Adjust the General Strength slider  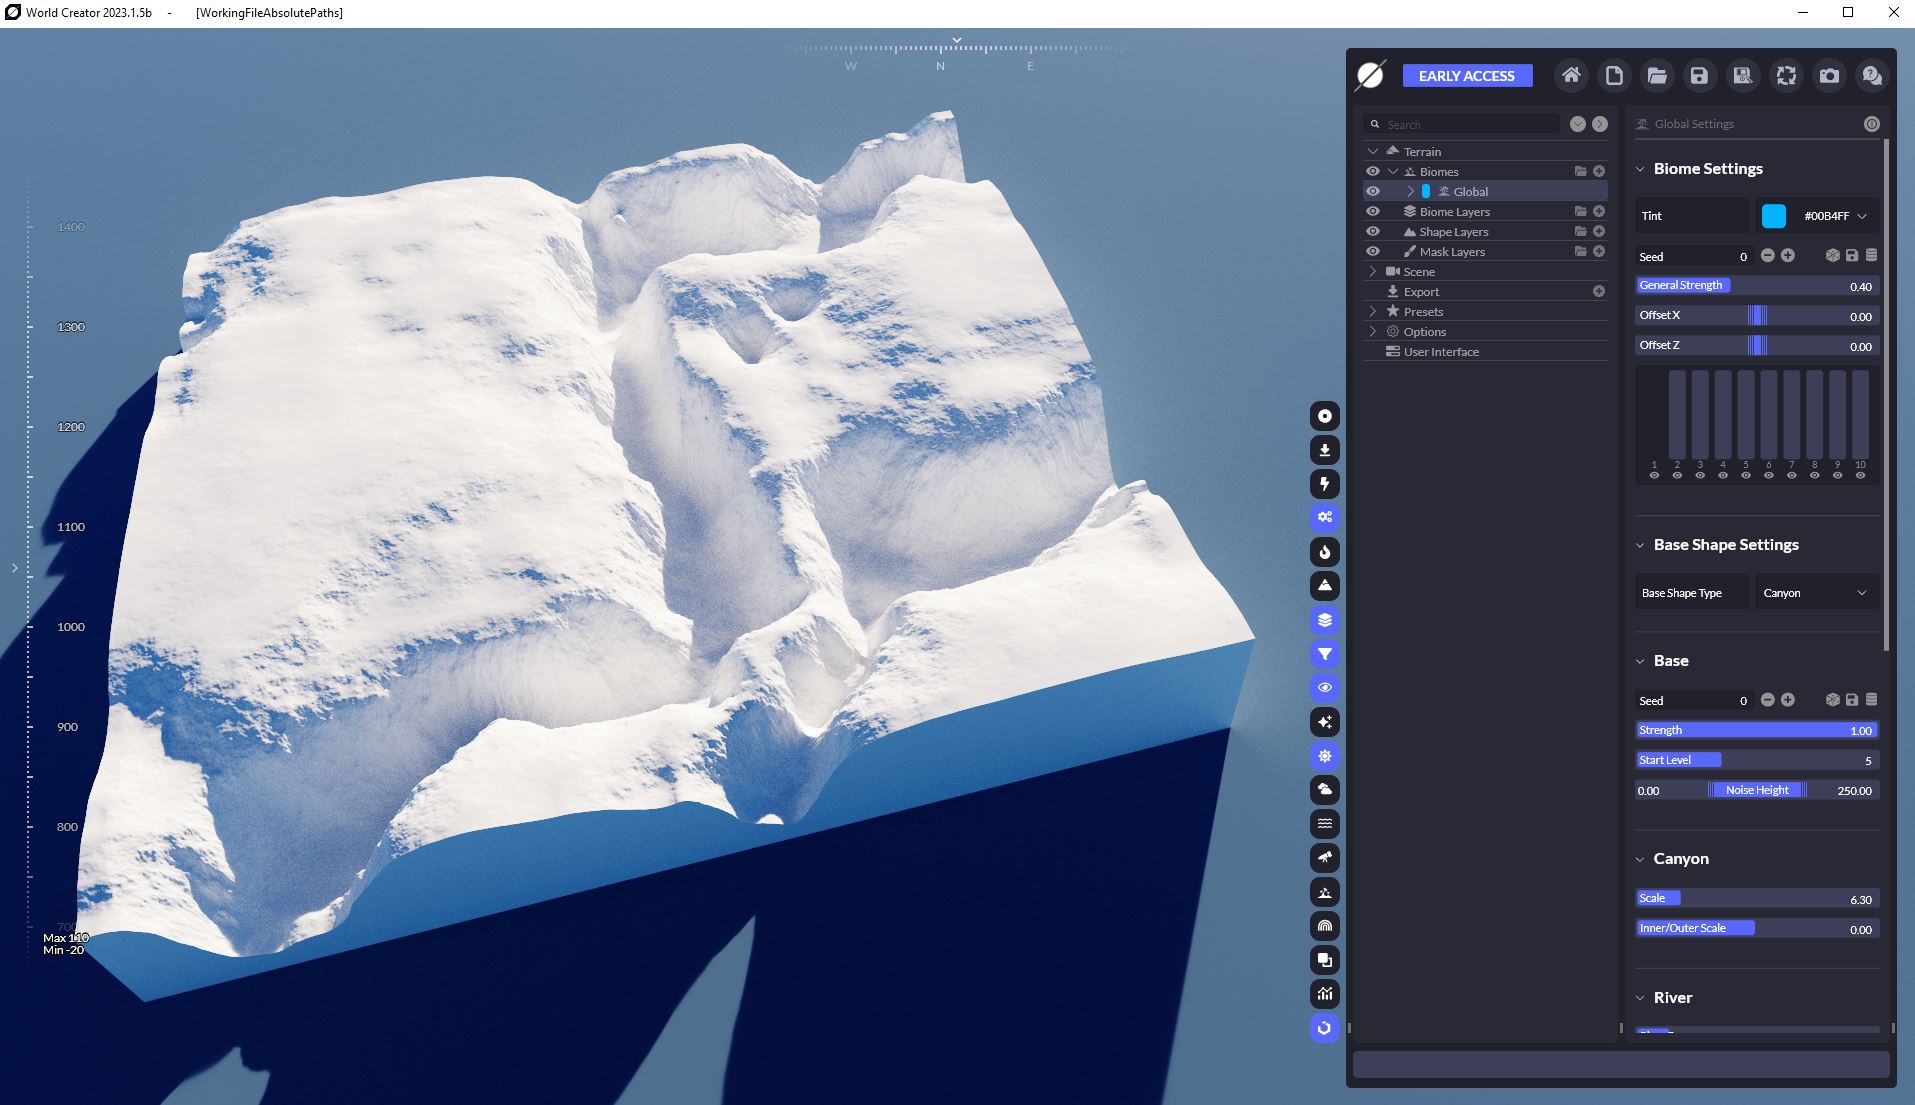click(x=1758, y=286)
